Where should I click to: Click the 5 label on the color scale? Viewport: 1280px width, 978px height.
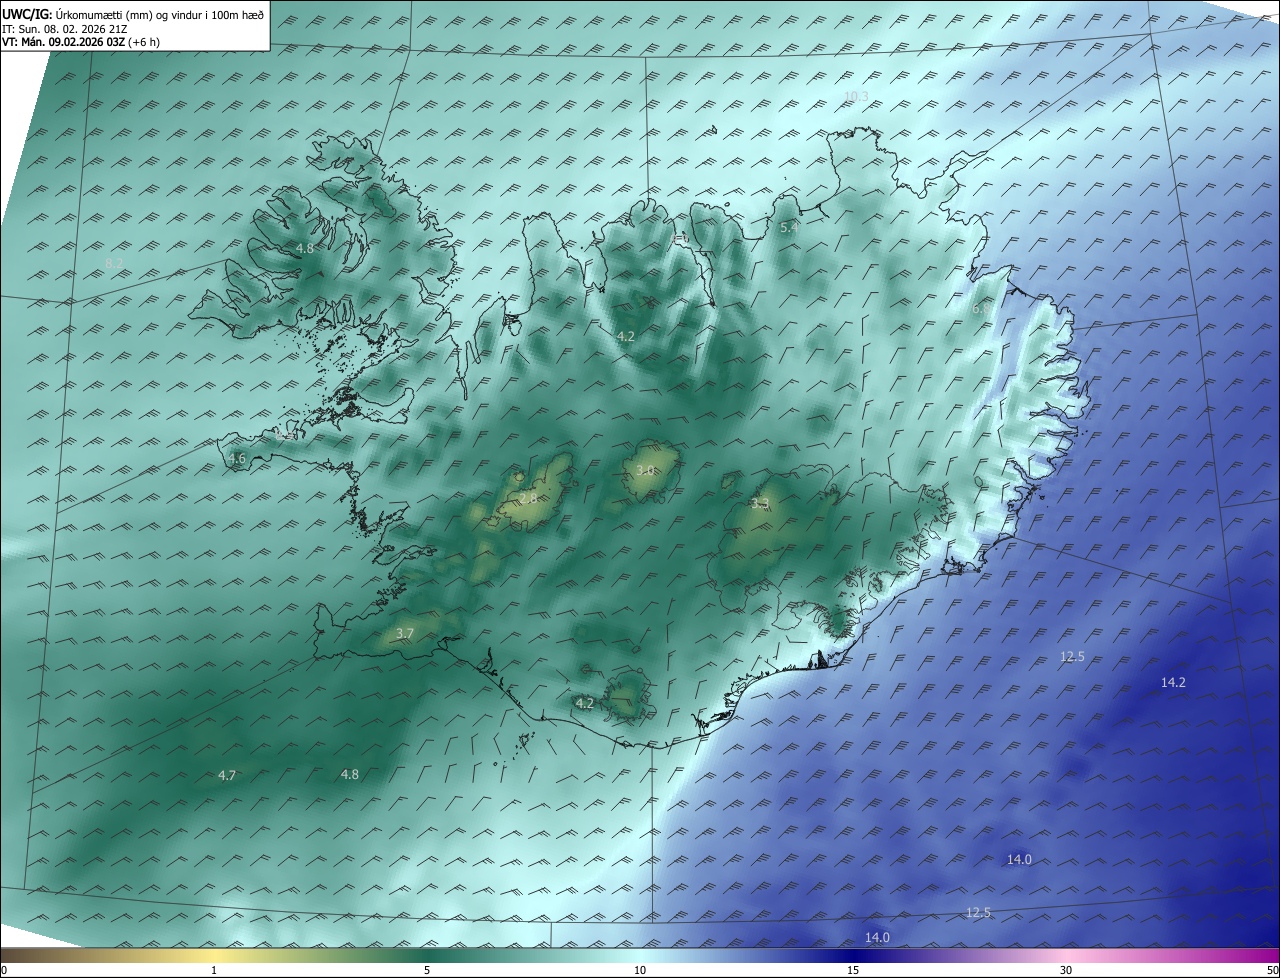pyautogui.click(x=427, y=971)
